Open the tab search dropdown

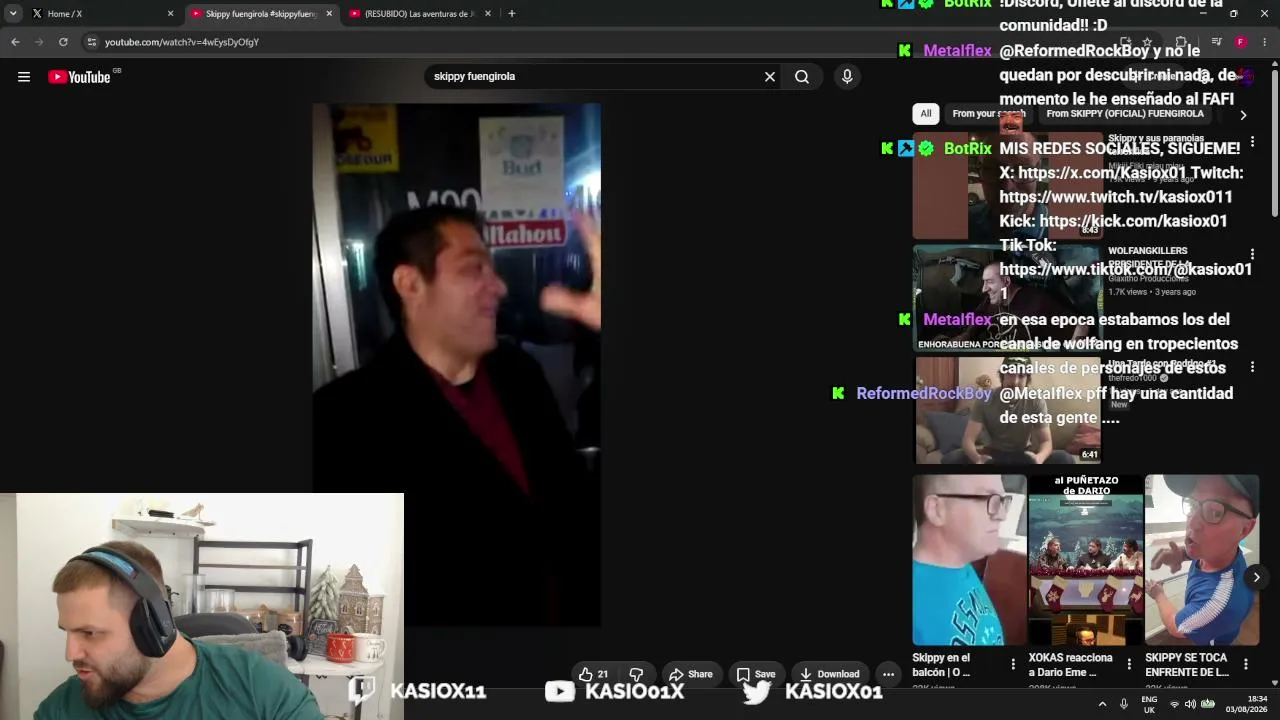(x=13, y=14)
